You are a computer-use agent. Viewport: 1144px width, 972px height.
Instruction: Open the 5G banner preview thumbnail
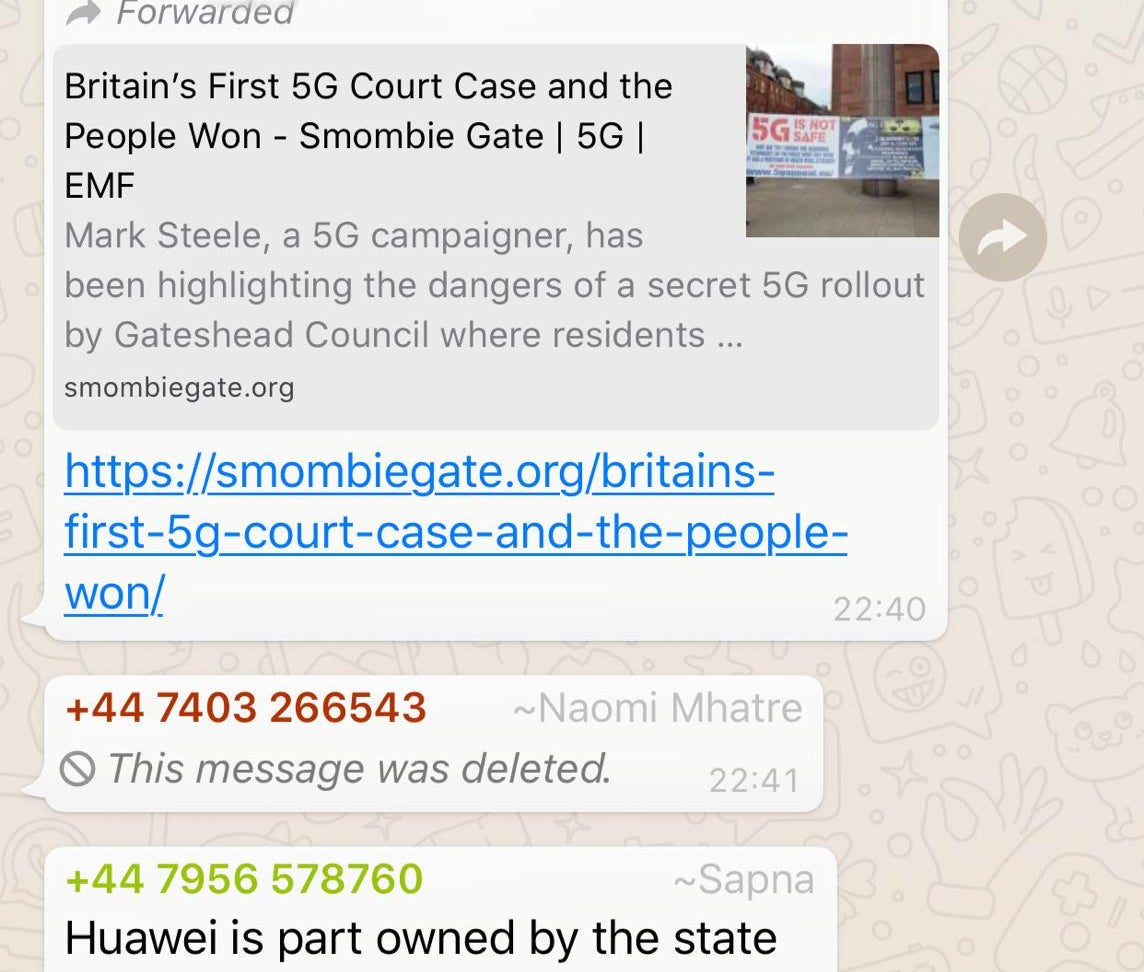(842, 140)
